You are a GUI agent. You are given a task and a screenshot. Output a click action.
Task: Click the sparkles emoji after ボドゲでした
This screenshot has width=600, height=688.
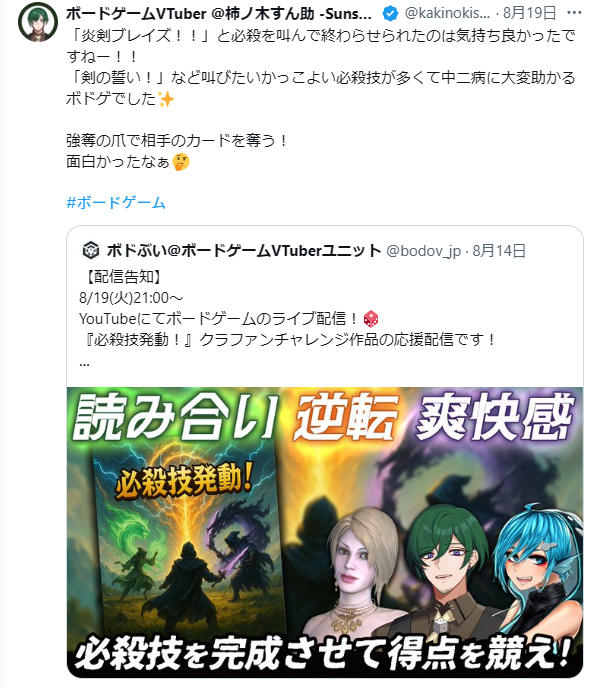(x=166, y=99)
